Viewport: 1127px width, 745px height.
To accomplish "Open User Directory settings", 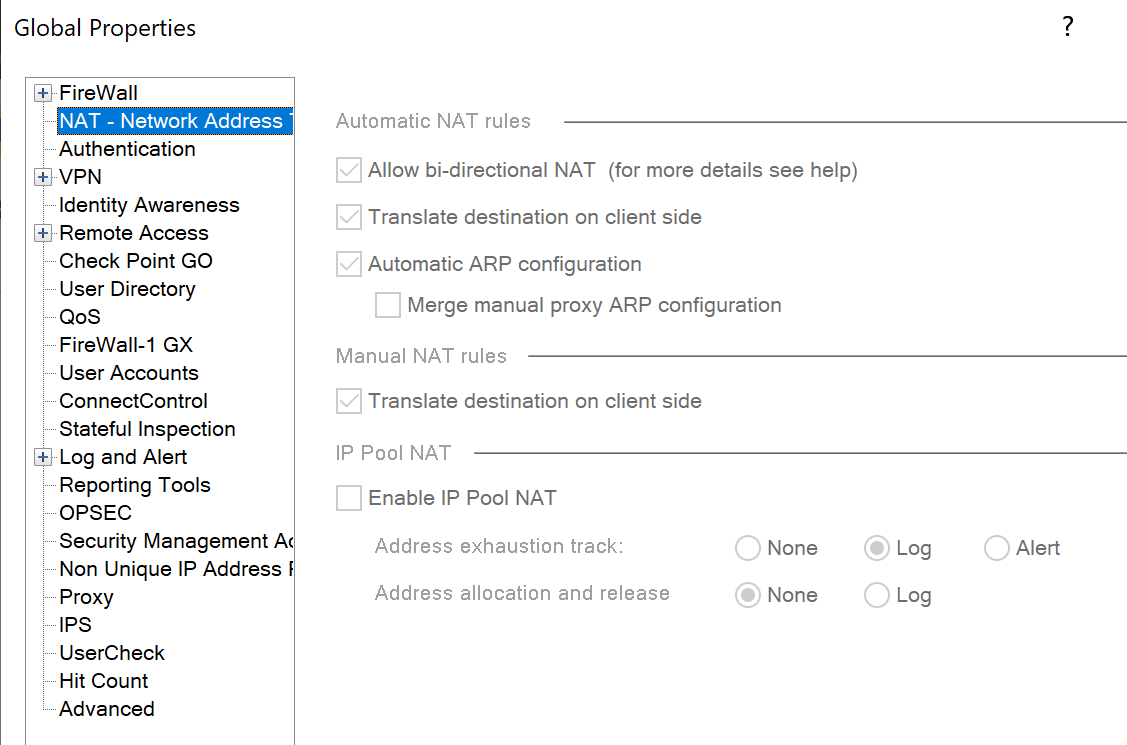I will click(127, 289).
